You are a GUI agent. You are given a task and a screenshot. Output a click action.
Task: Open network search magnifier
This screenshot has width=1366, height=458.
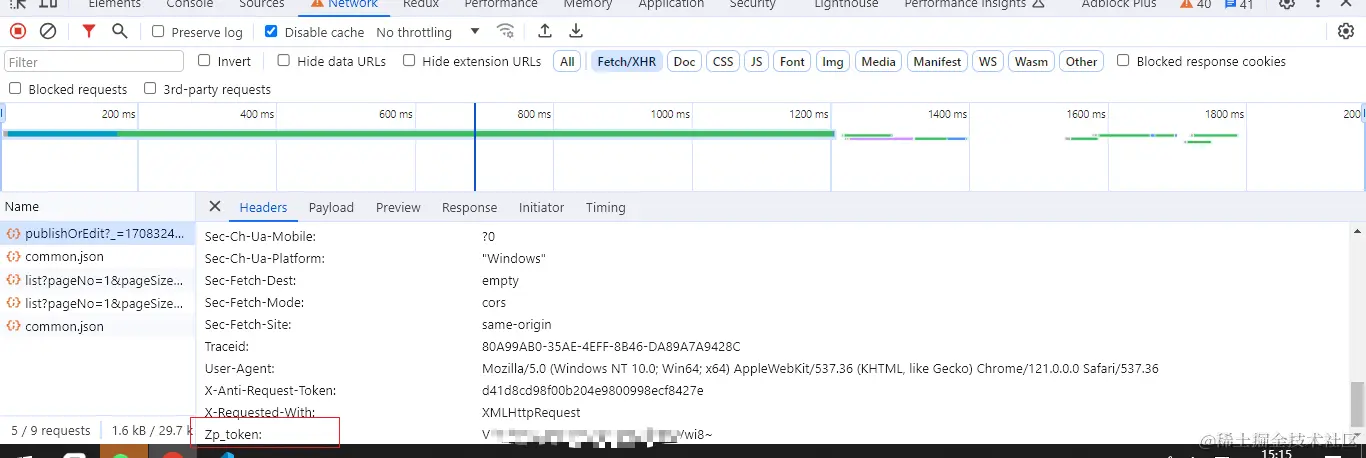(120, 32)
